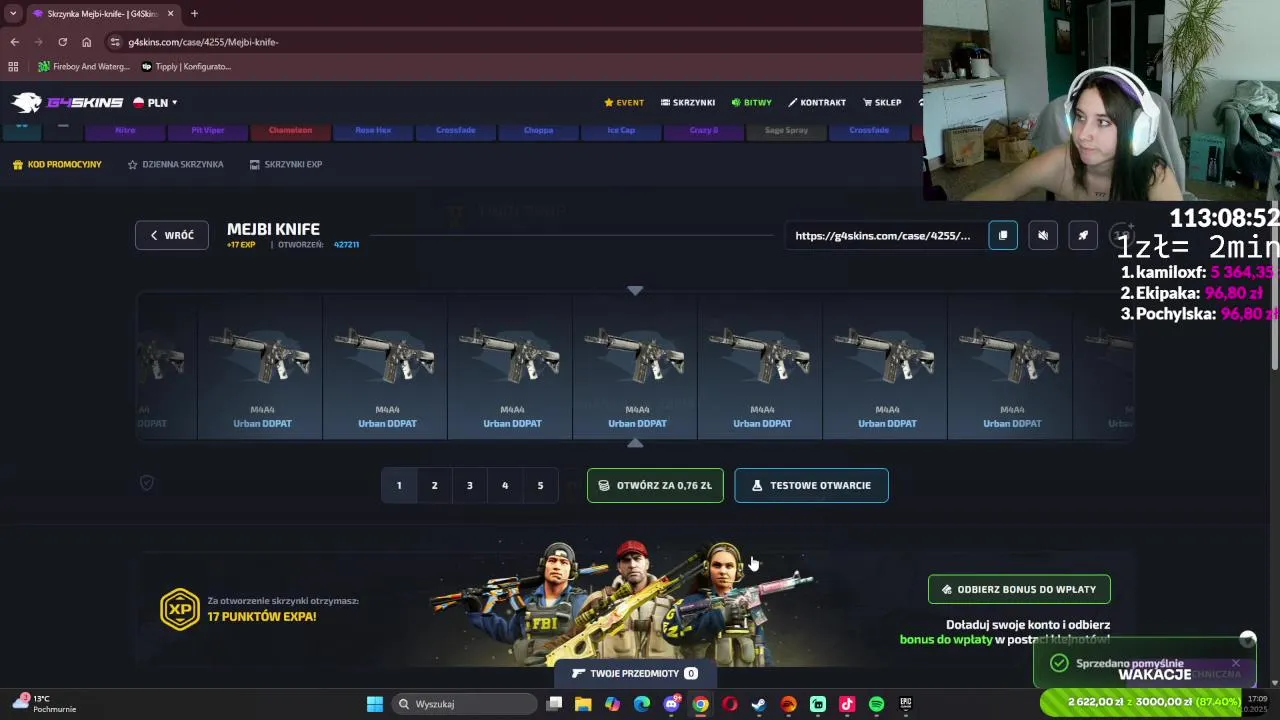Close the Sprzedano pomyślnie notification
Screen dimensions: 1280x720
pyautogui.click(x=1235, y=663)
